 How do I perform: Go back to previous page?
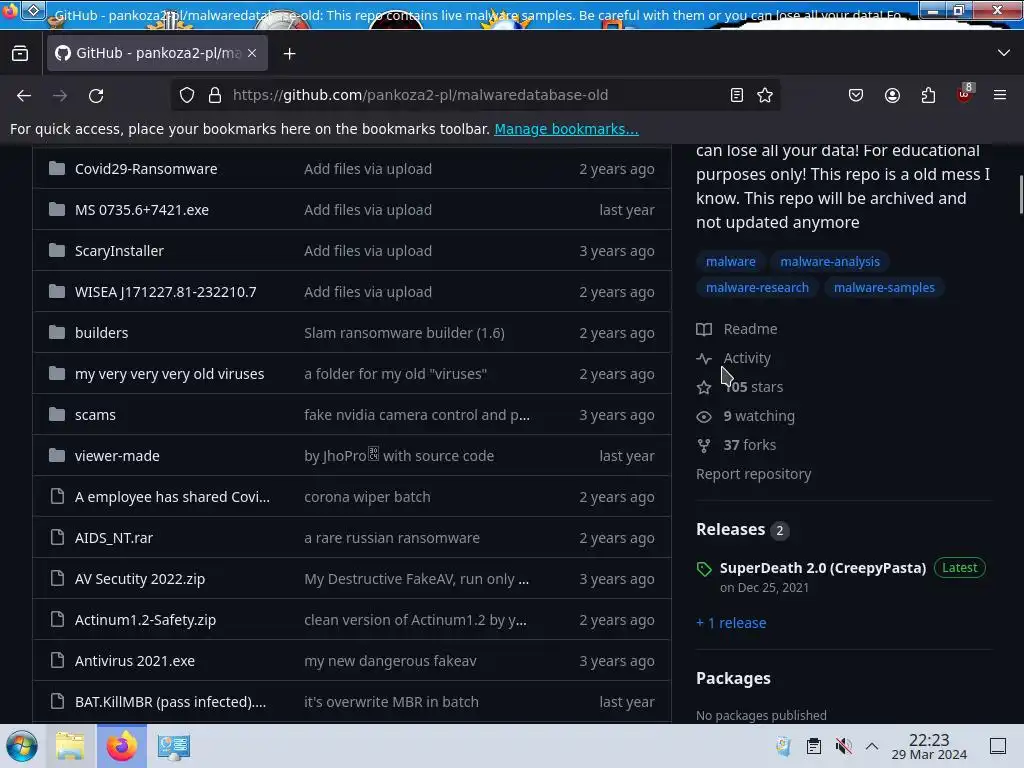pos(24,95)
